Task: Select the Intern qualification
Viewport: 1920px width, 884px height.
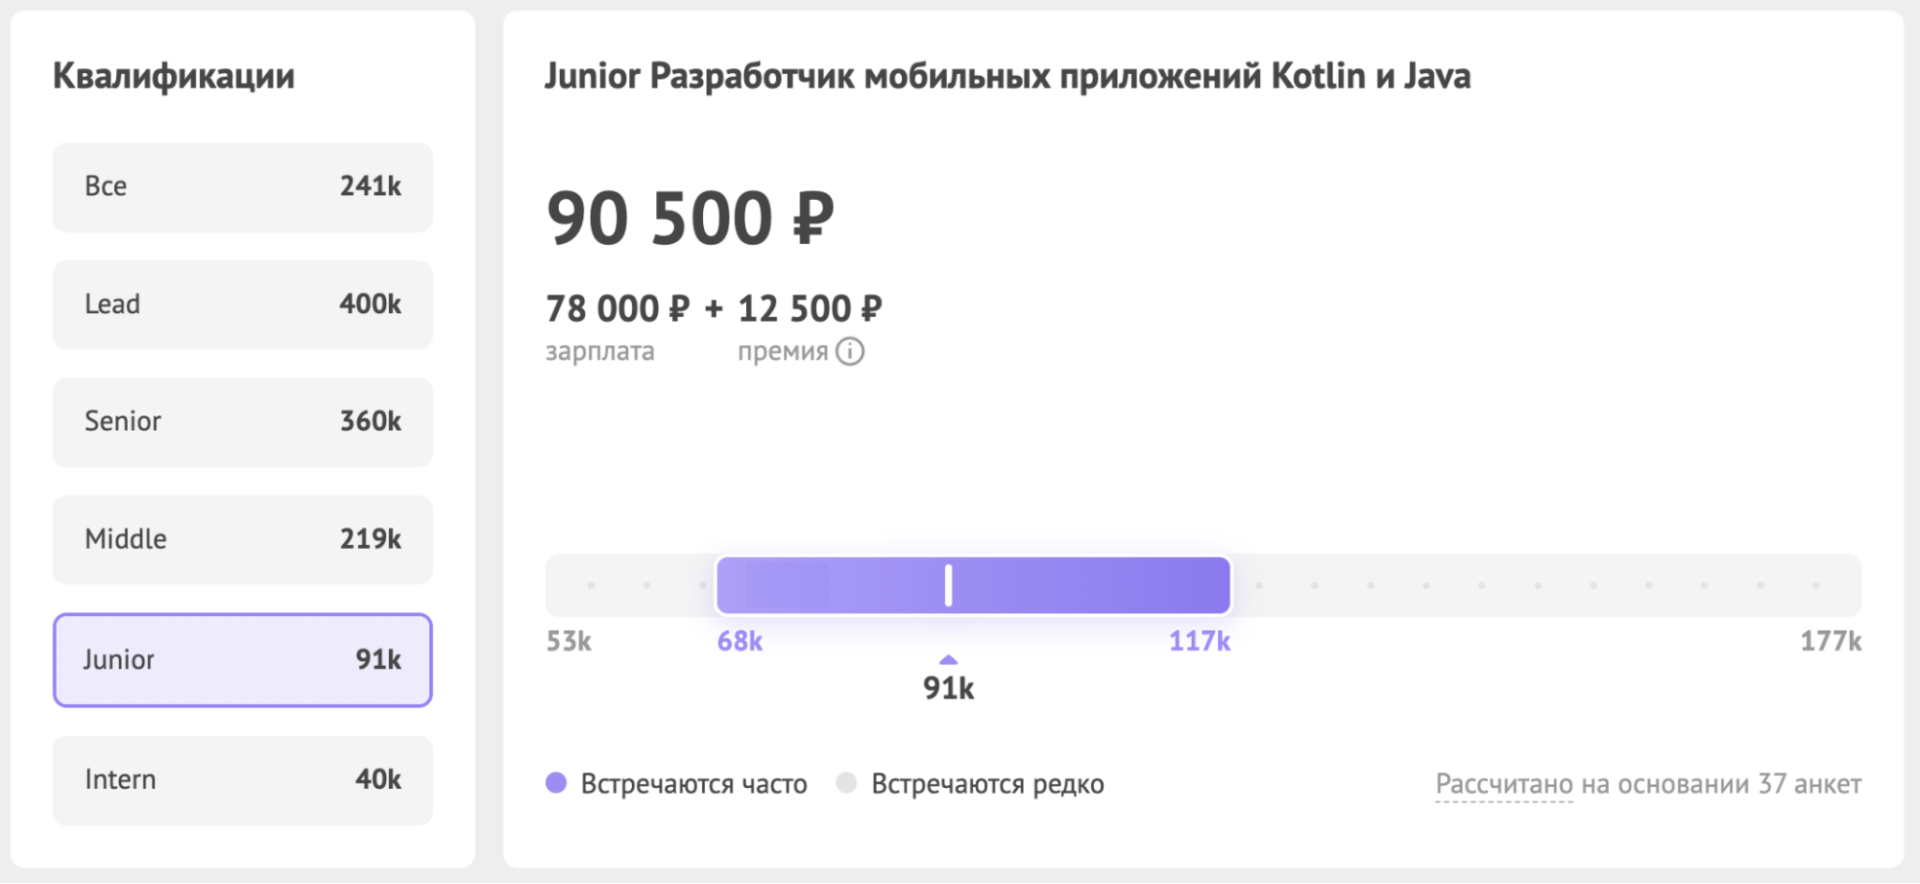Action: click(242, 780)
